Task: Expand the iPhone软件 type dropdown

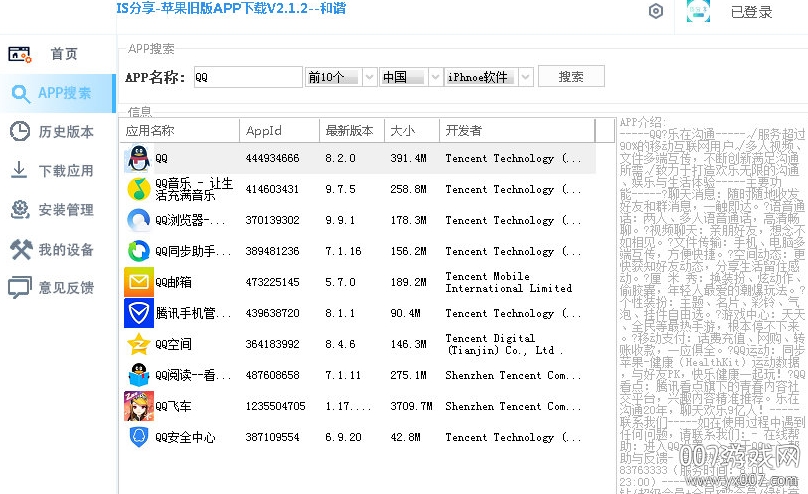Action: [x=523, y=77]
